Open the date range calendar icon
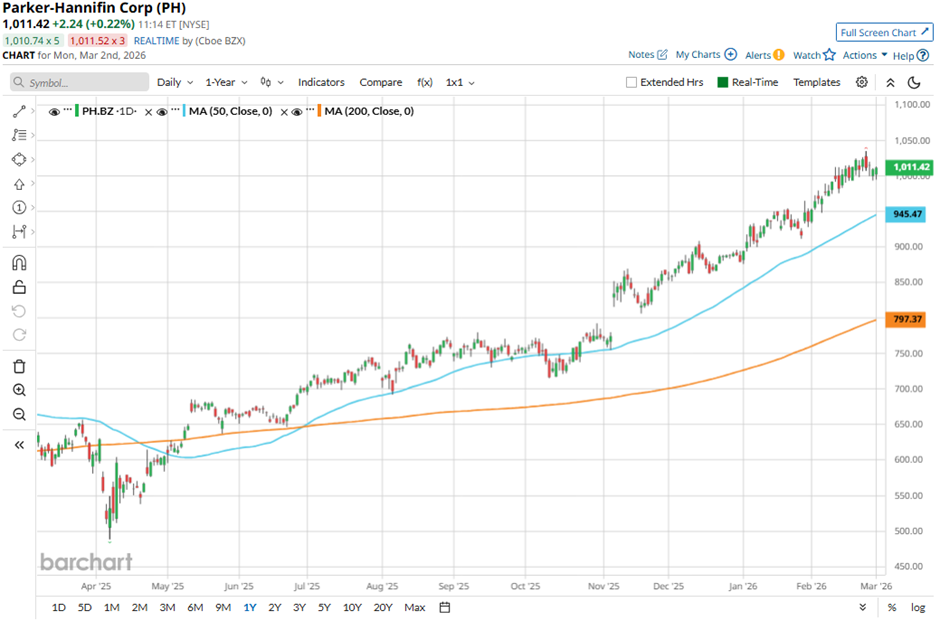The width and height of the screenshot is (940, 621). [445, 607]
